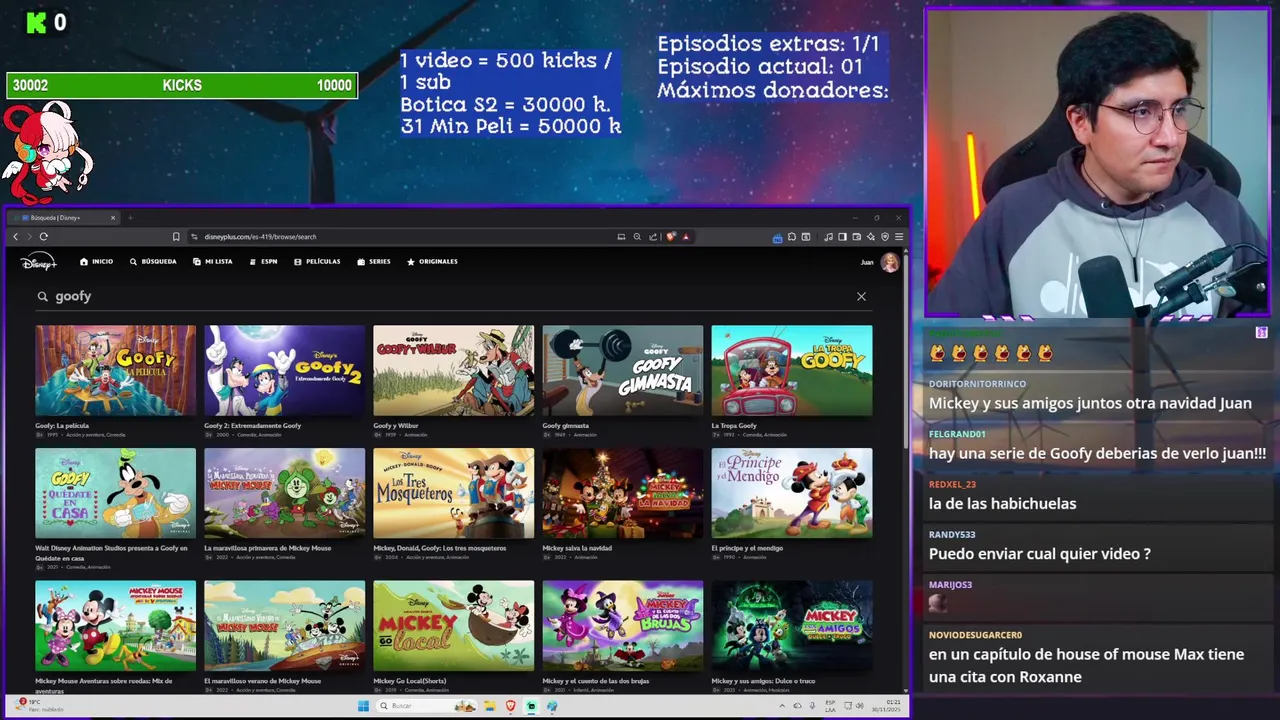Open MI LISTA in Disney+ navigation
This screenshot has width=1280, height=720.
[212, 262]
